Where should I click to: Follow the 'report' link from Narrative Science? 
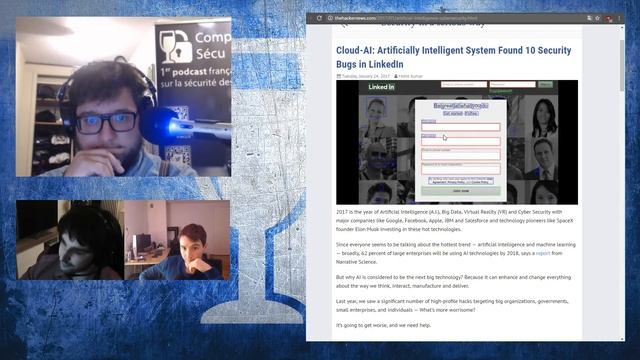pyautogui.click(x=543, y=253)
